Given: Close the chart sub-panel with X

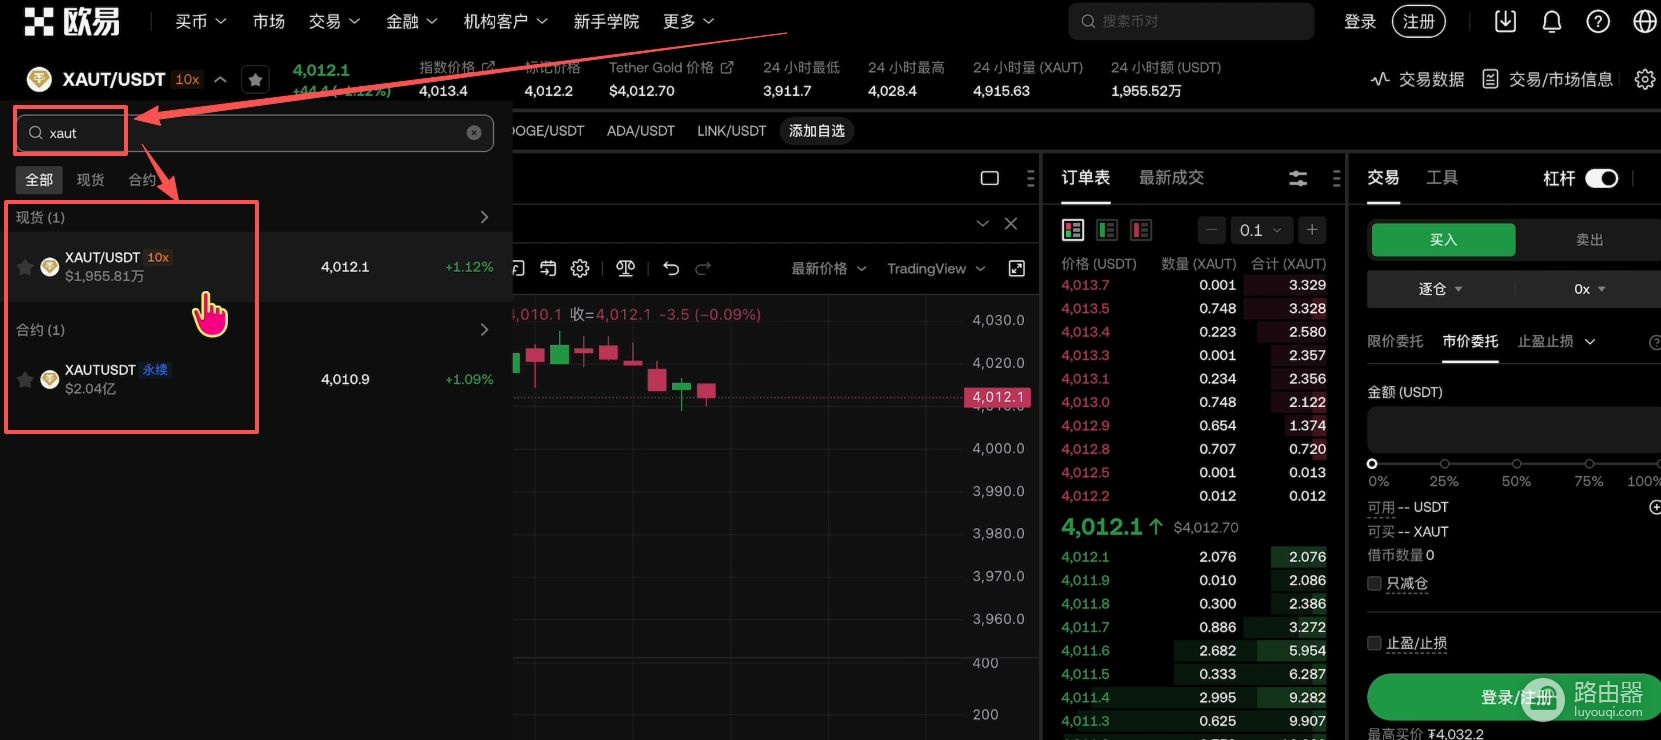Looking at the screenshot, I should coord(1011,223).
